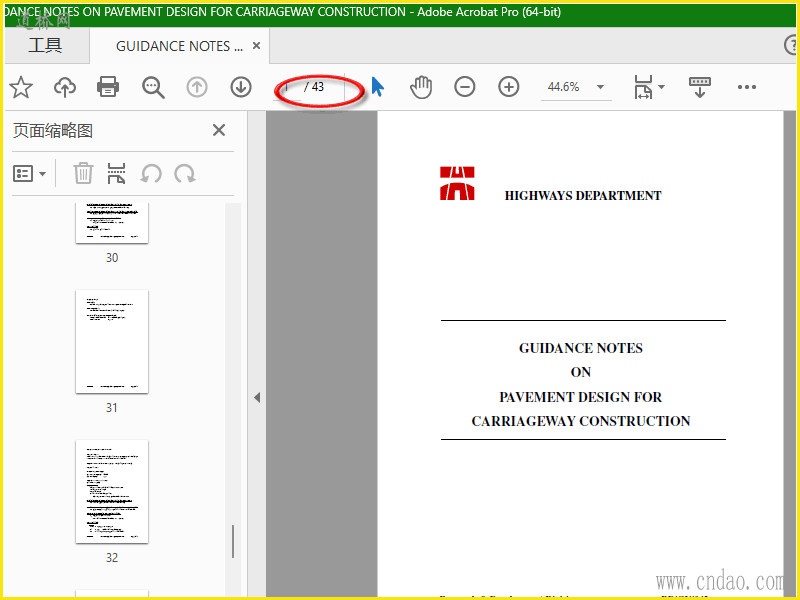Delete selected page thumbnail trash icon
Screen dimensions: 800x600
coord(83,173)
